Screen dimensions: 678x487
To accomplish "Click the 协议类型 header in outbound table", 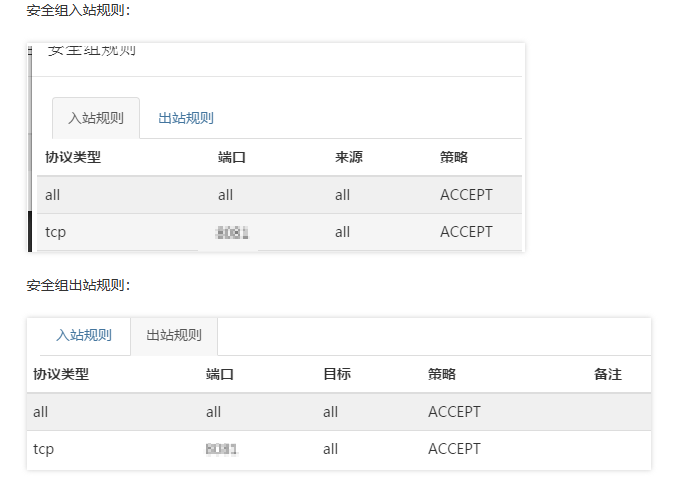I will tap(61, 374).
